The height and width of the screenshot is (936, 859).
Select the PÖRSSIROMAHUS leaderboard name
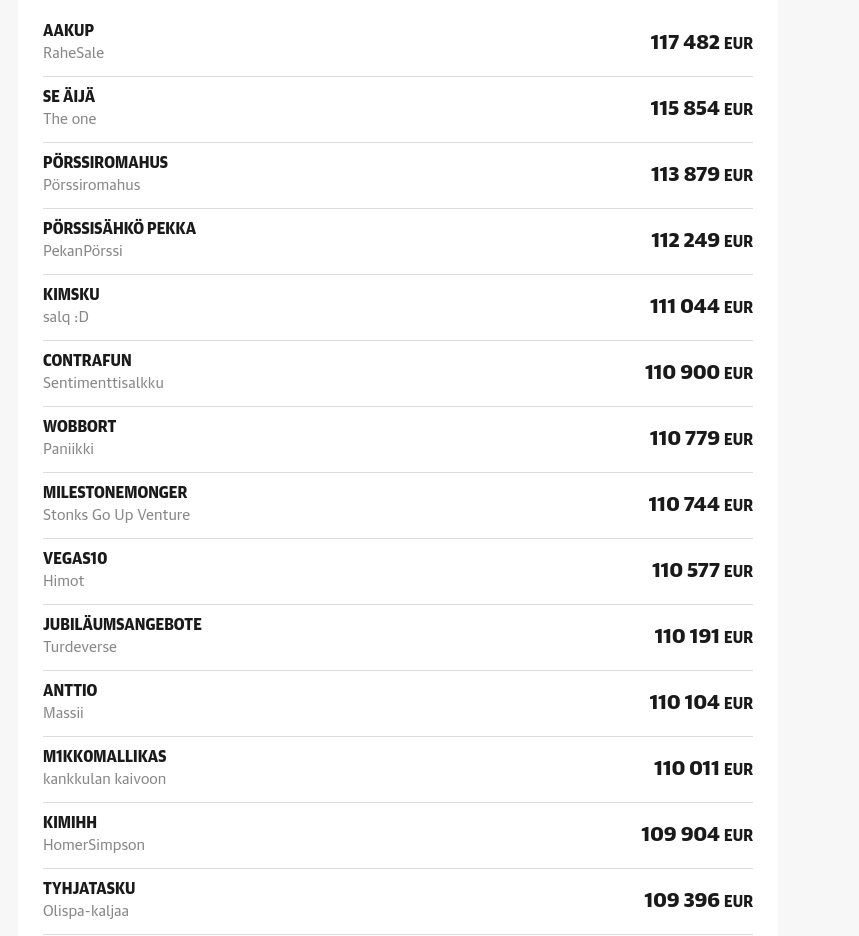coord(105,163)
